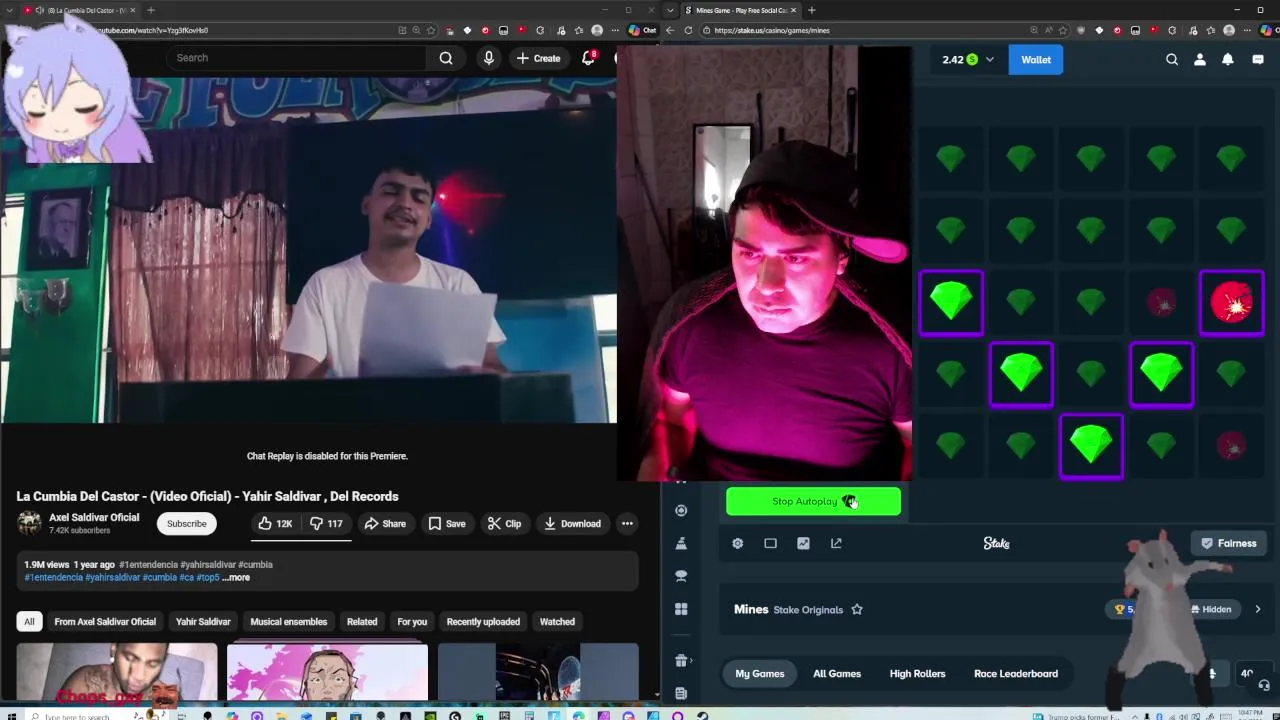Open the Axel Saldivar Oficial channel name
The height and width of the screenshot is (720, 1280).
click(94, 517)
